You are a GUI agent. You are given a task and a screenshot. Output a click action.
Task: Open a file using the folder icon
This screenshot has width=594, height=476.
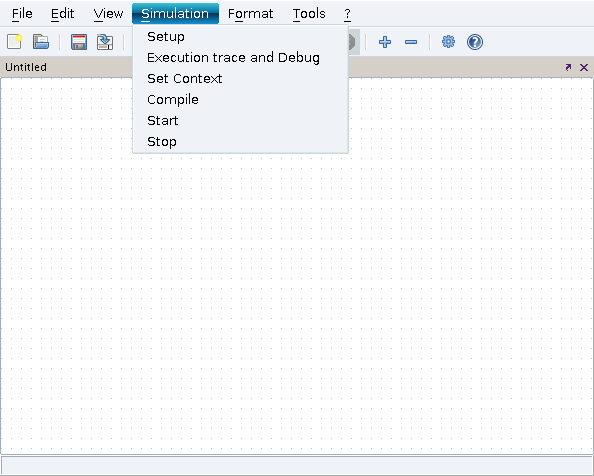click(41, 42)
